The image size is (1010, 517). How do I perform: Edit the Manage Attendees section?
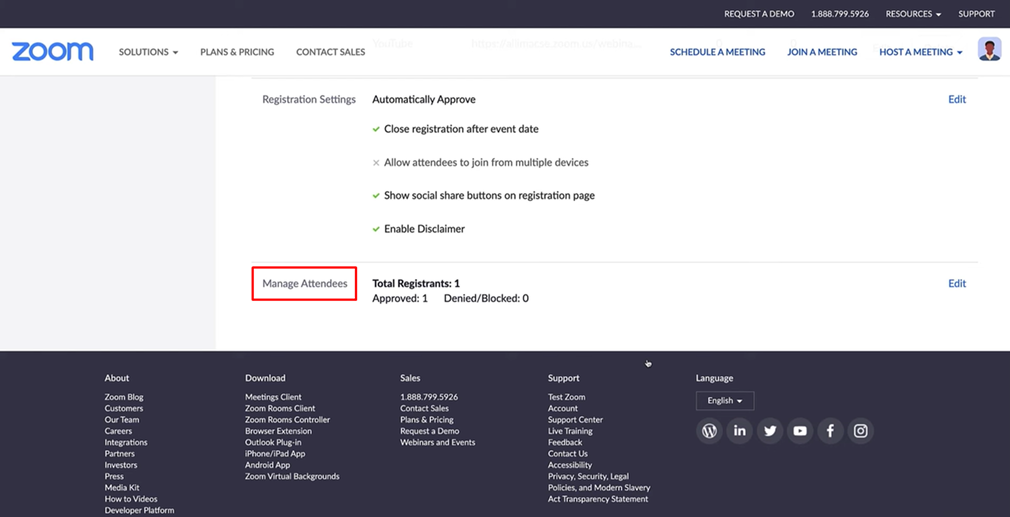coord(956,284)
